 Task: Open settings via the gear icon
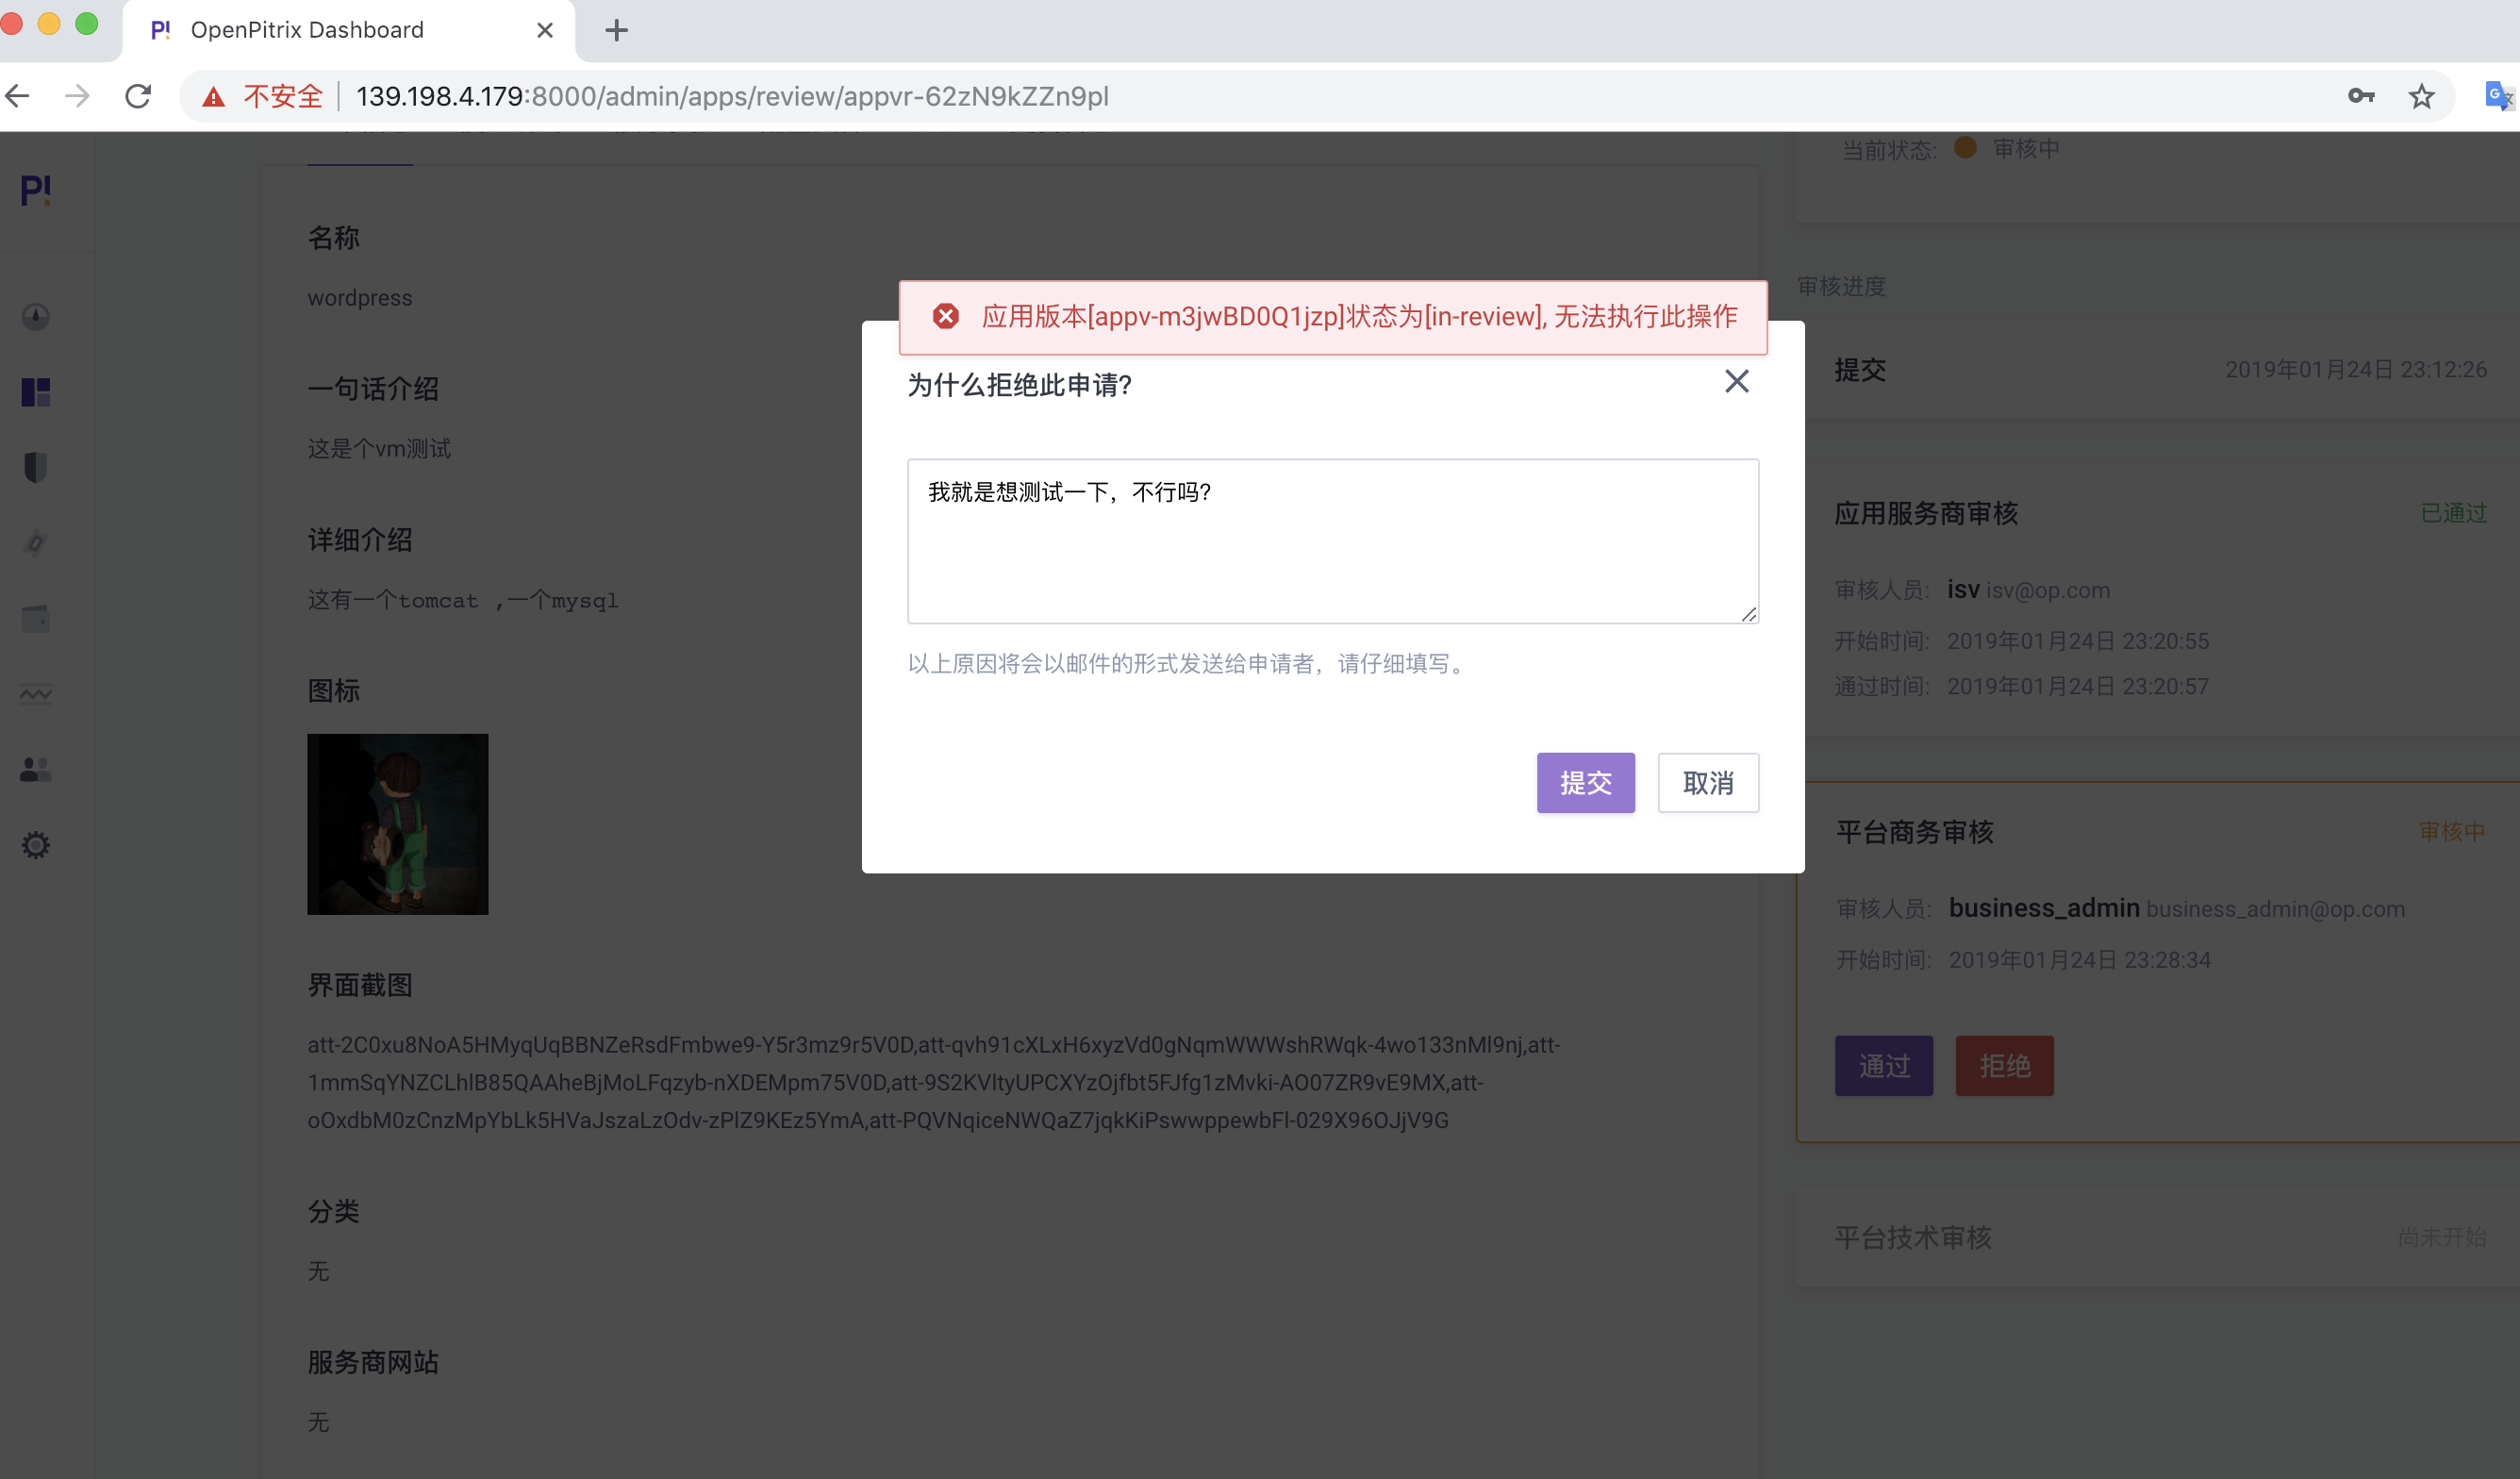pyautogui.click(x=35, y=845)
